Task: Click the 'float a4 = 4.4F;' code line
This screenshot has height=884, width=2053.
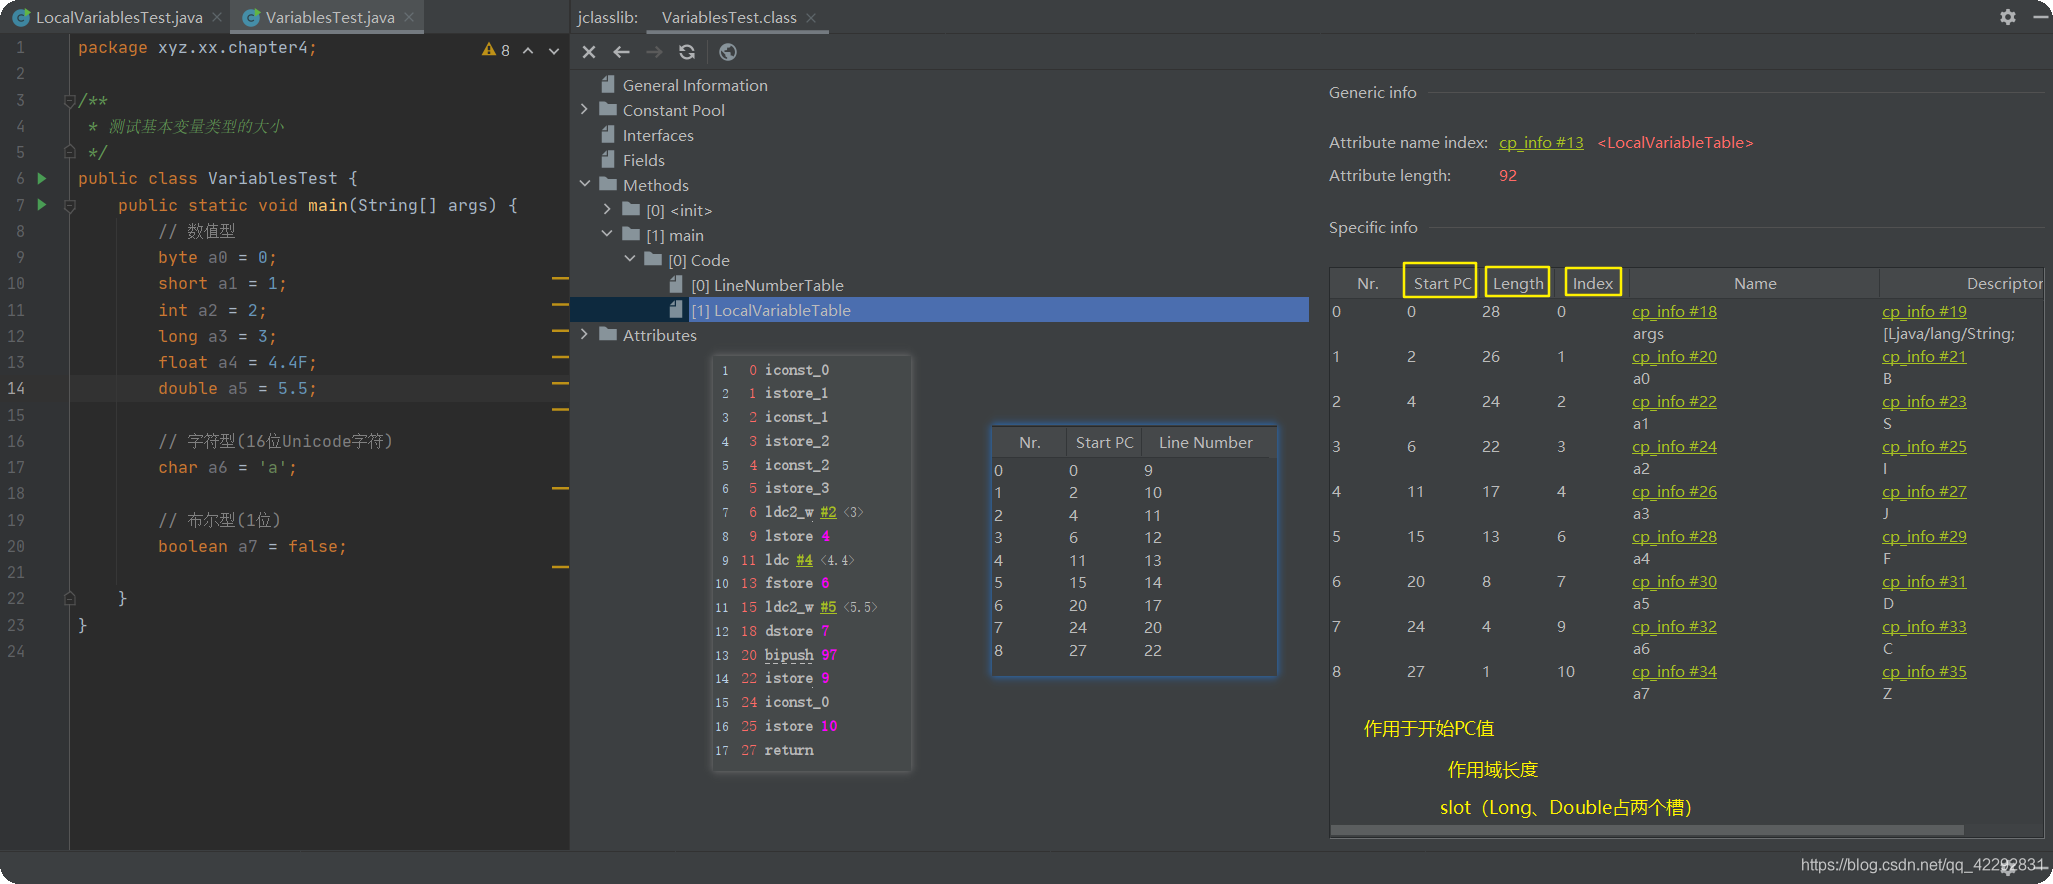Action: point(237,362)
